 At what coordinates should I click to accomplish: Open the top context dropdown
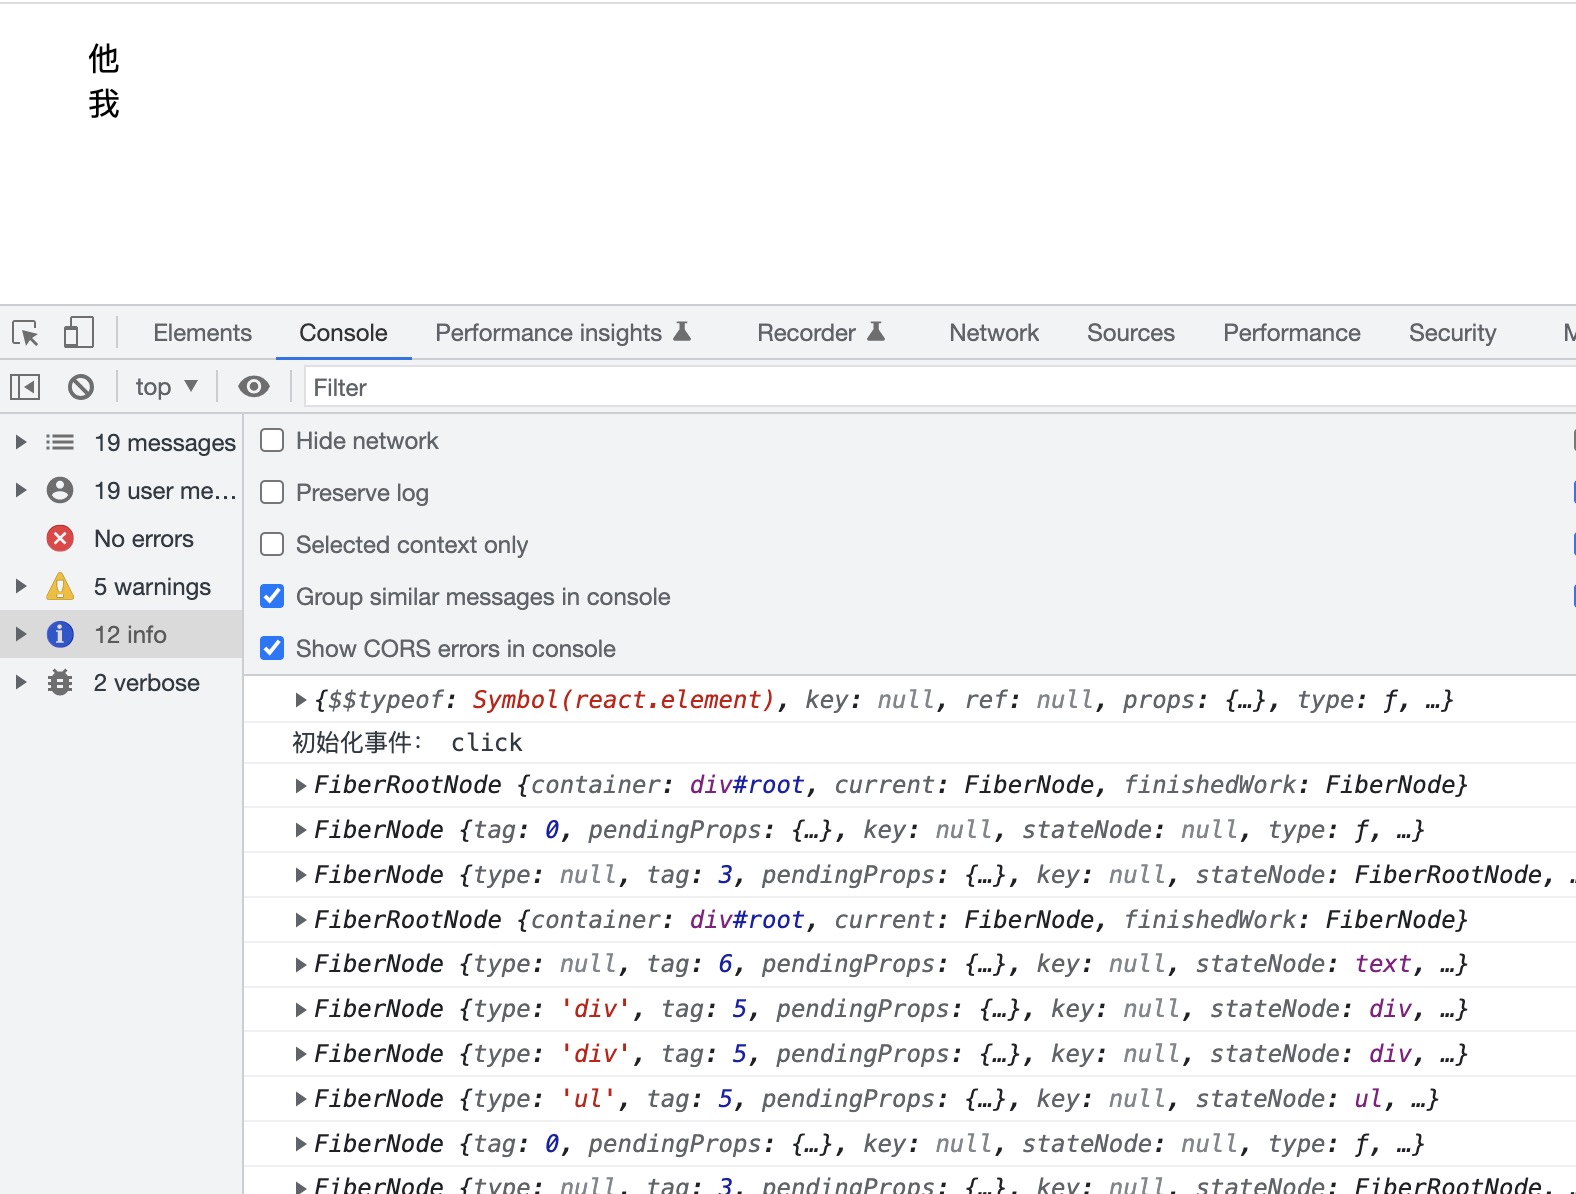166,387
